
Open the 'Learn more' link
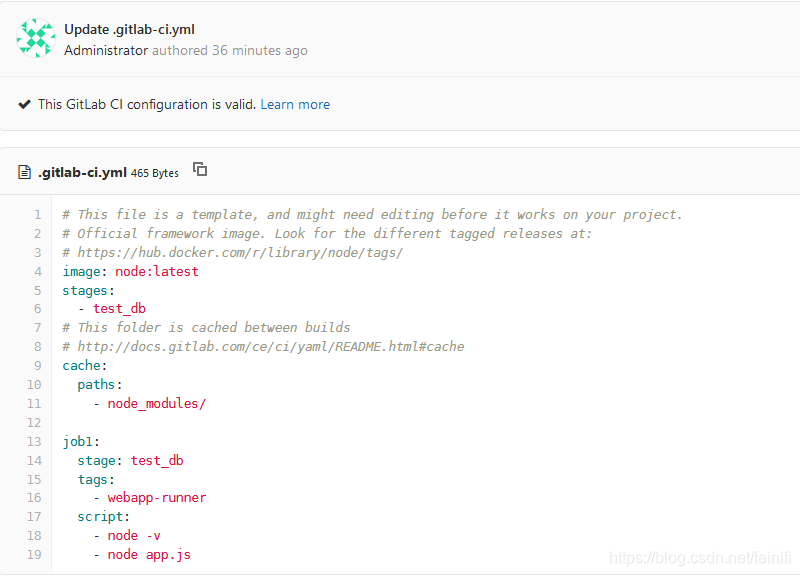(x=295, y=105)
